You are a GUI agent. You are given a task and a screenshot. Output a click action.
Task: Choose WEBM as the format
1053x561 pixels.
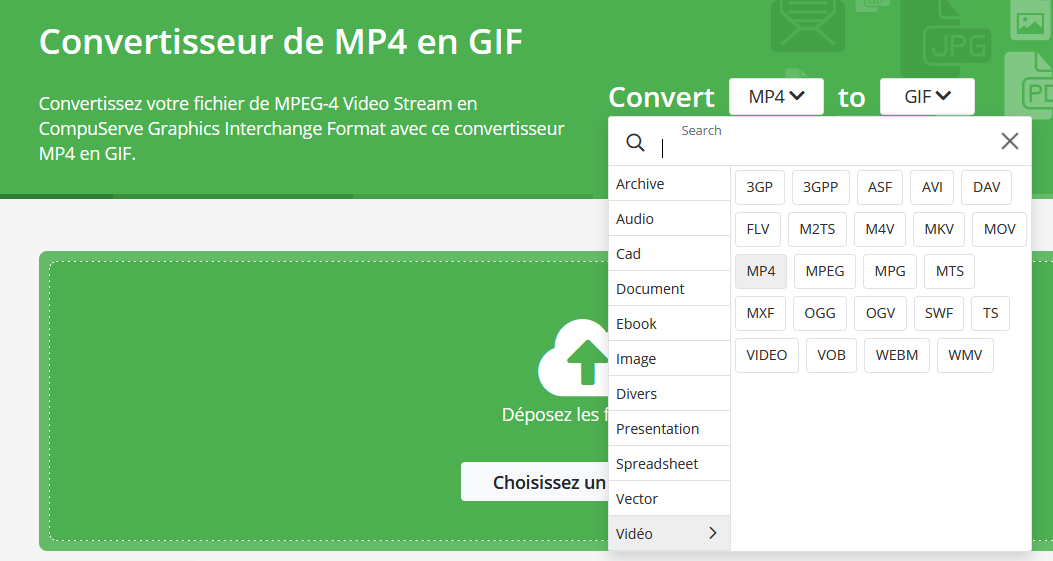(897, 355)
